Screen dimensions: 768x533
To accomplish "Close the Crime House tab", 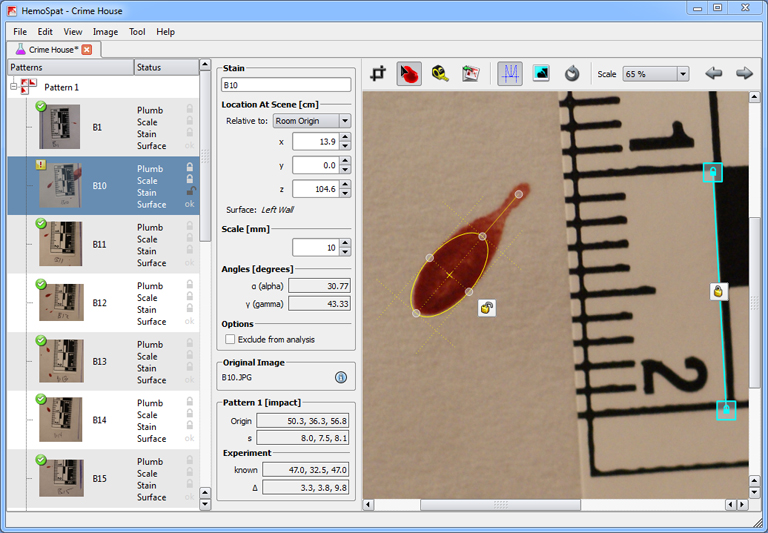I will pos(87,49).
